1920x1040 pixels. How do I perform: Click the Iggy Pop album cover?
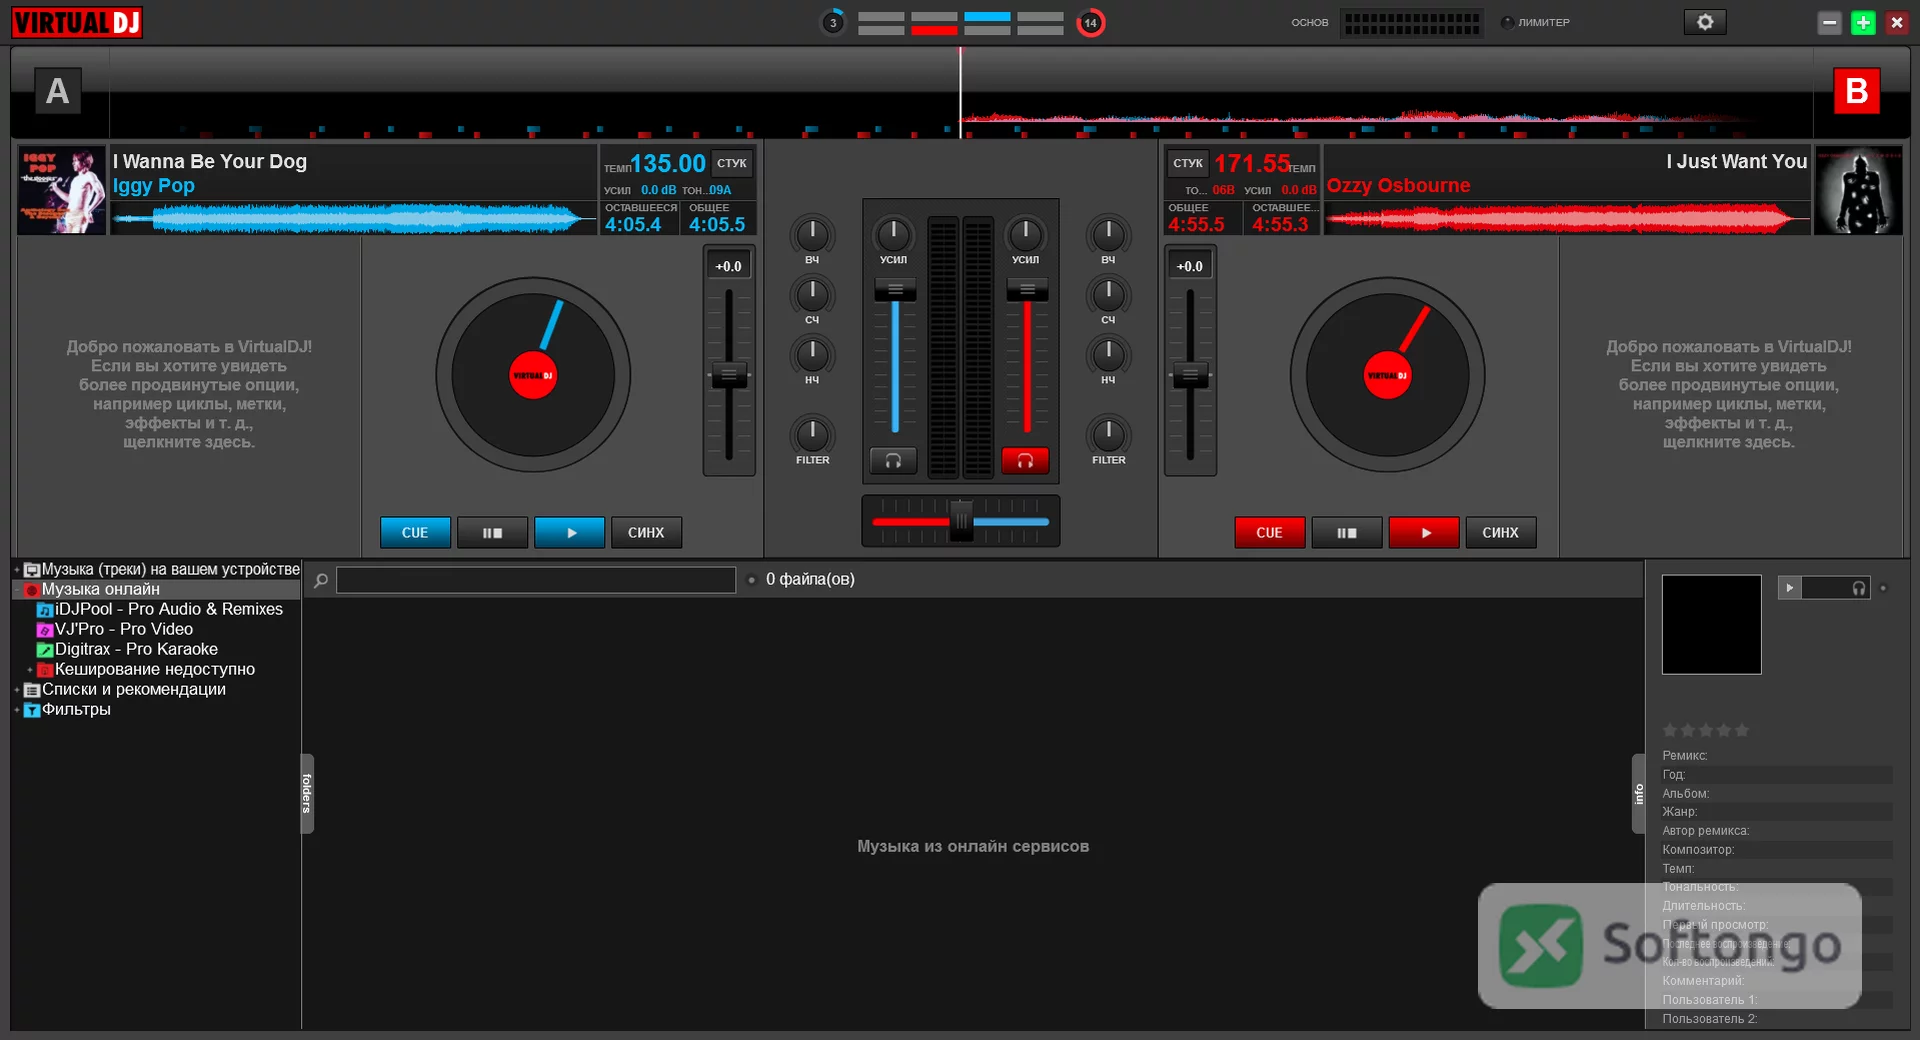point(62,190)
